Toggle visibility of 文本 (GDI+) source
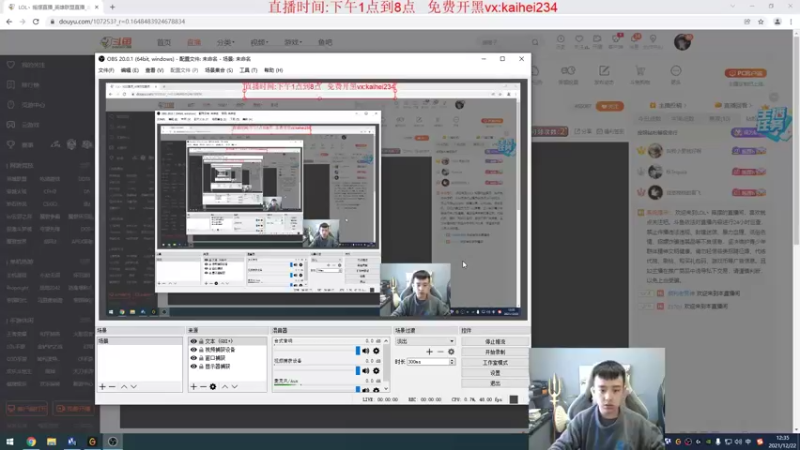This screenshot has width=800, height=450. (193, 341)
